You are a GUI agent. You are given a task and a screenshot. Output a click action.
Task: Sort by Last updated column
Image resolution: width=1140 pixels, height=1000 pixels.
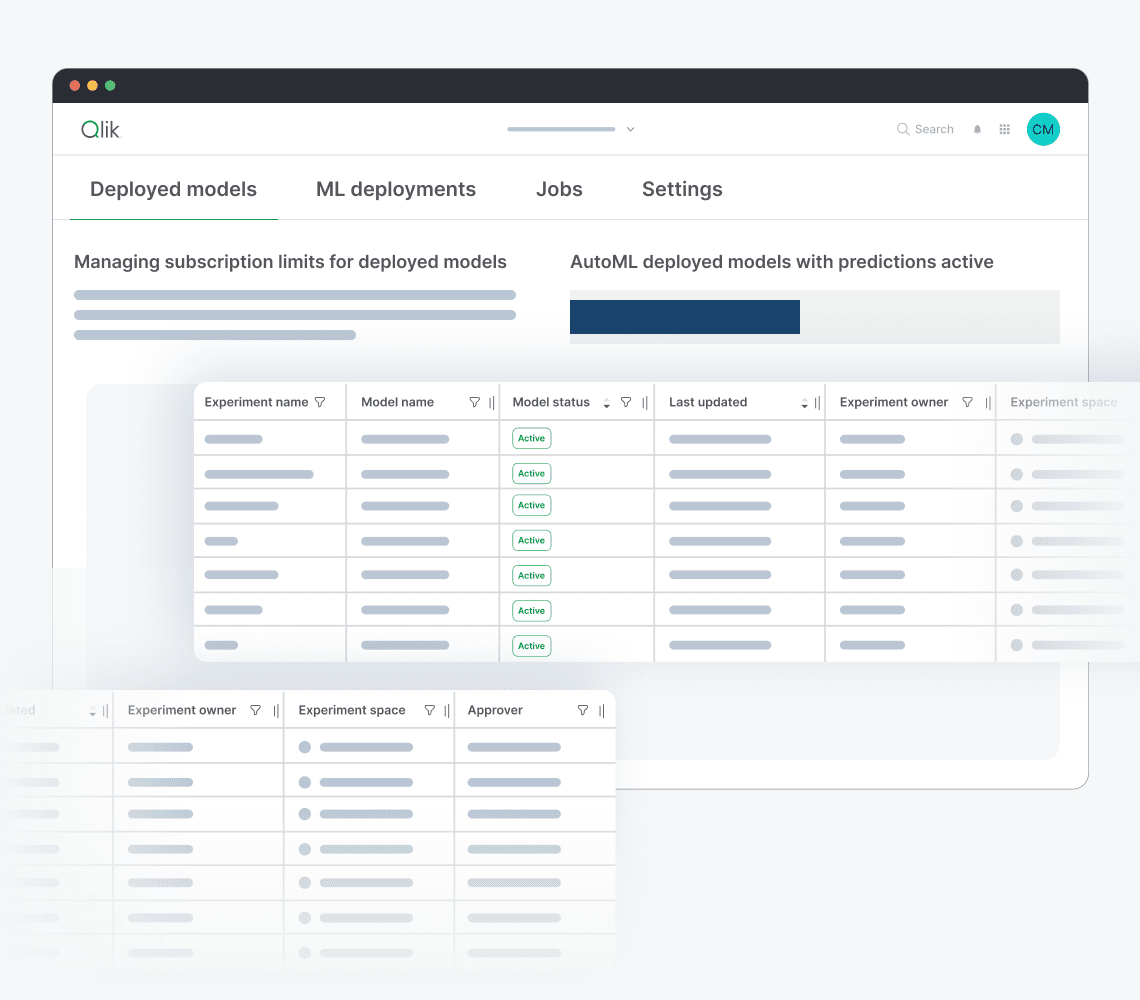click(805, 403)
